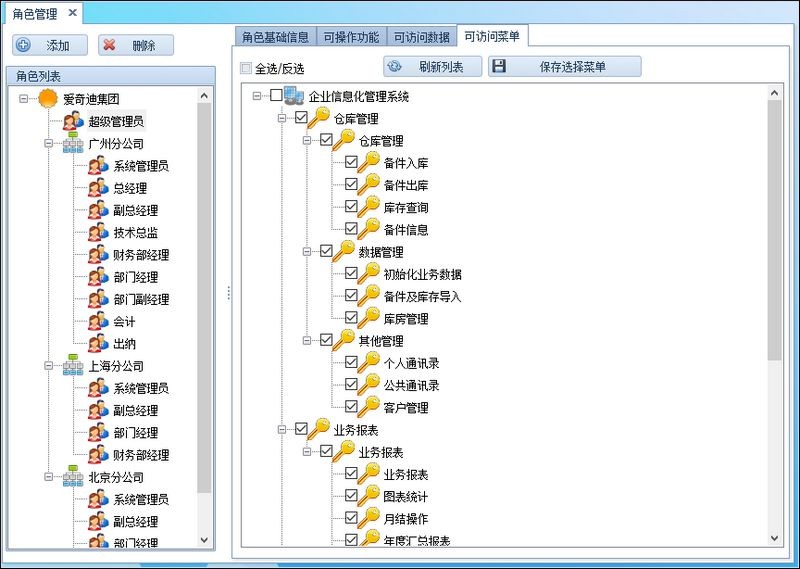Viewport: 800px width, 569px height.
Task: Click the key icon beside 其他管理
Action: [x=344, y=340]
